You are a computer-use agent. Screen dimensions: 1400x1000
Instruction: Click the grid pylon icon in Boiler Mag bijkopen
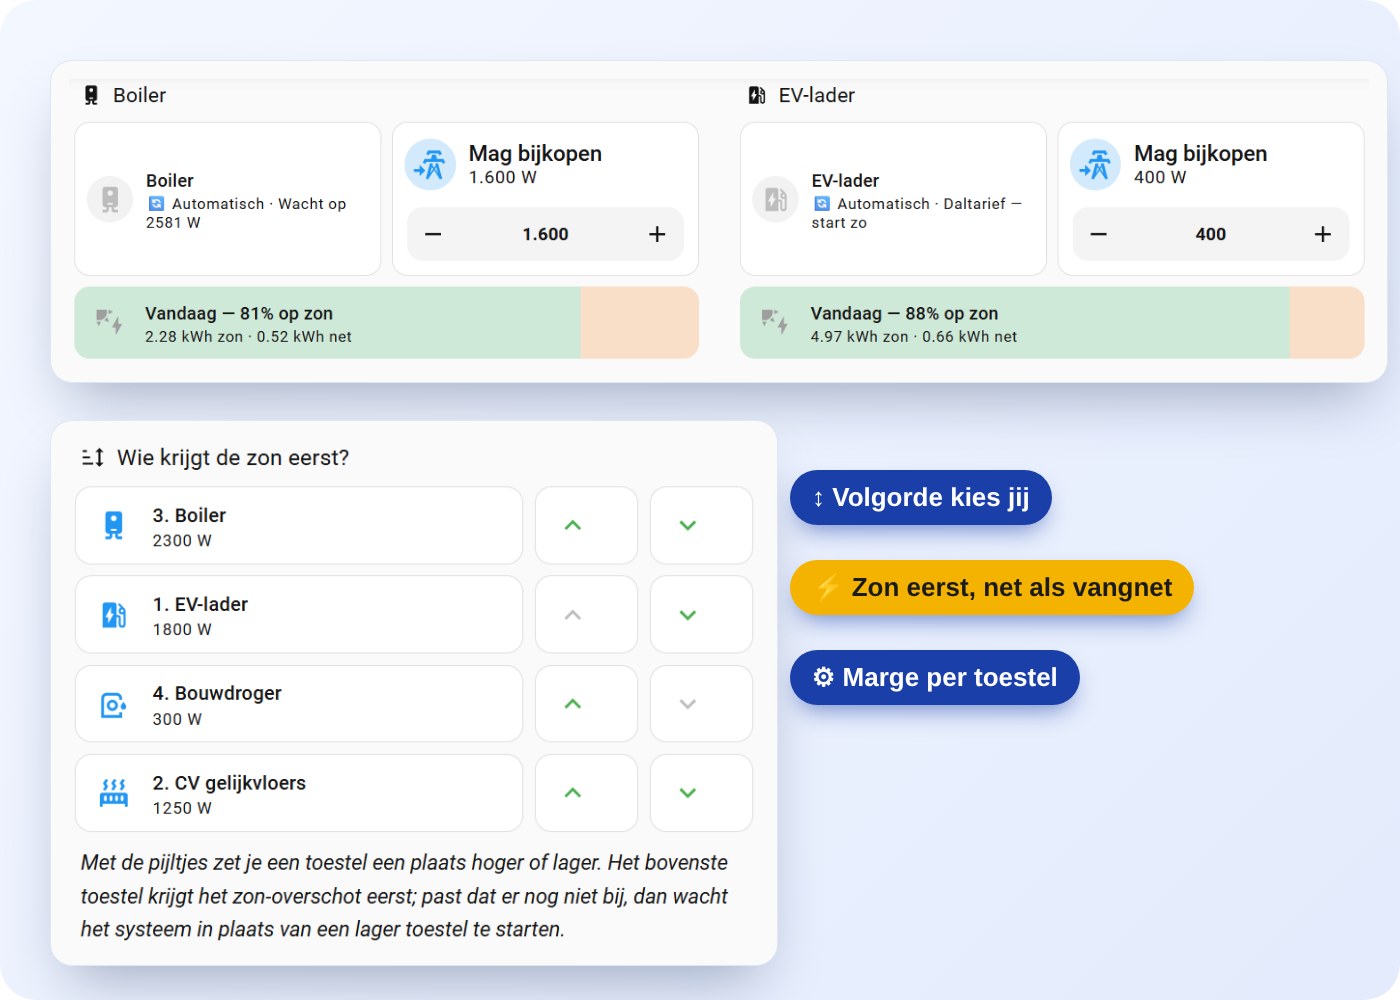(430, 164)
